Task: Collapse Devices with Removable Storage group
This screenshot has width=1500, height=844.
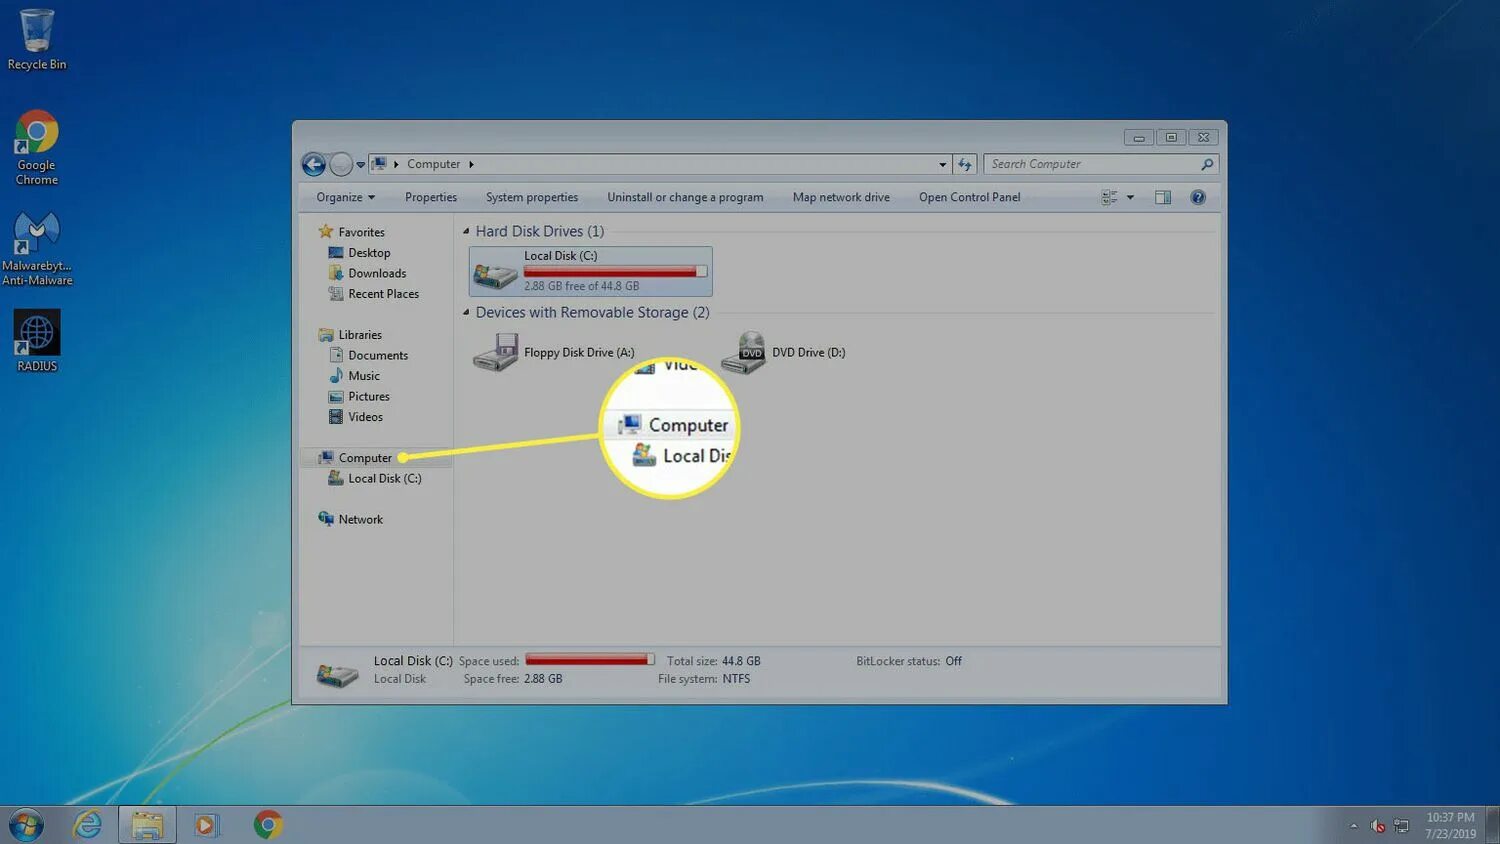Action: pos(466,312)
